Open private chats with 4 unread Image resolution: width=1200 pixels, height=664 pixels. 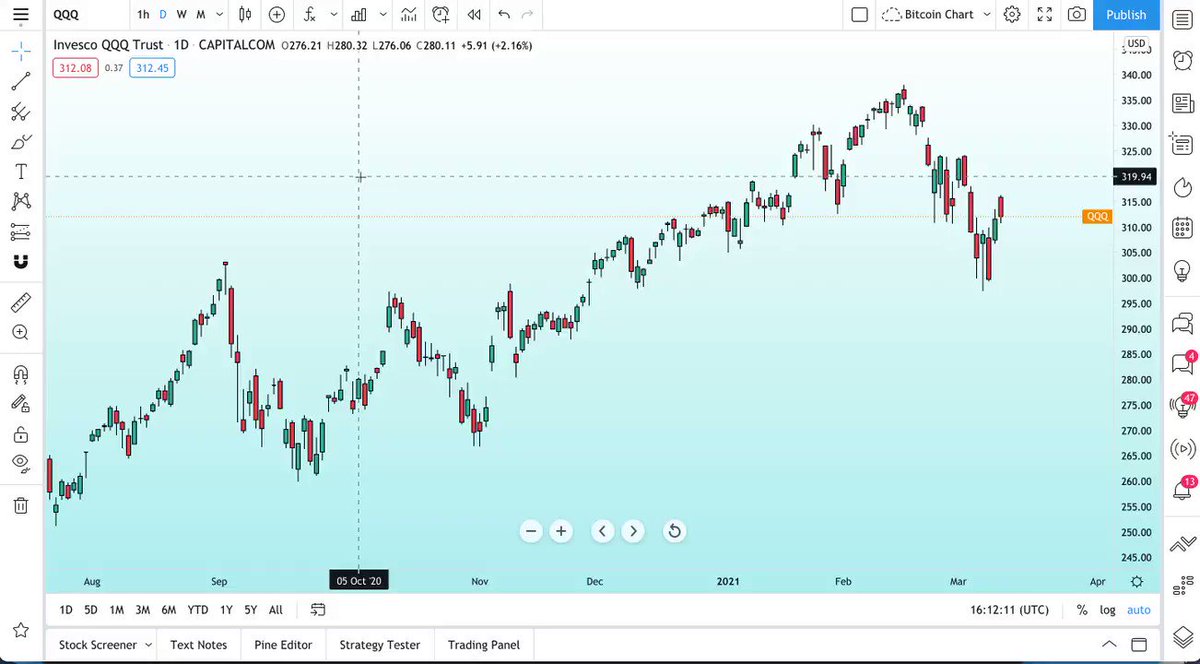click(1181, 364)
